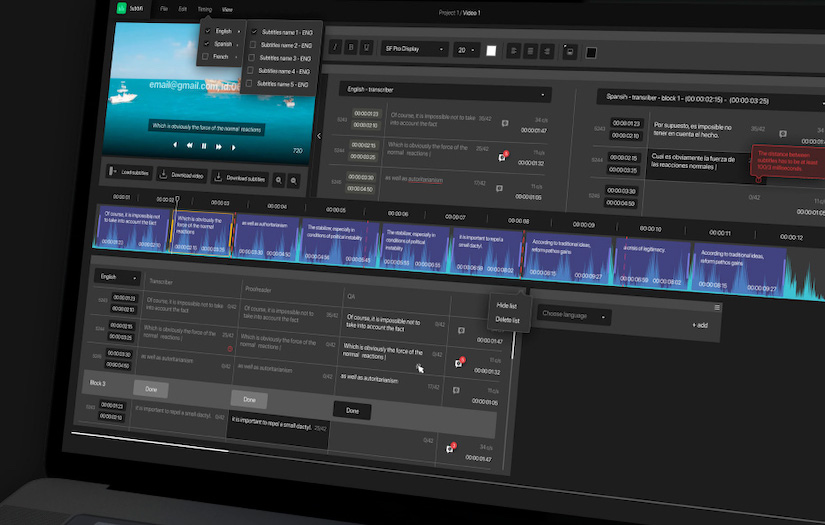Screen dimensions: 825x525
Task: Open the Choose language dropdown
Action: [573, 315]
